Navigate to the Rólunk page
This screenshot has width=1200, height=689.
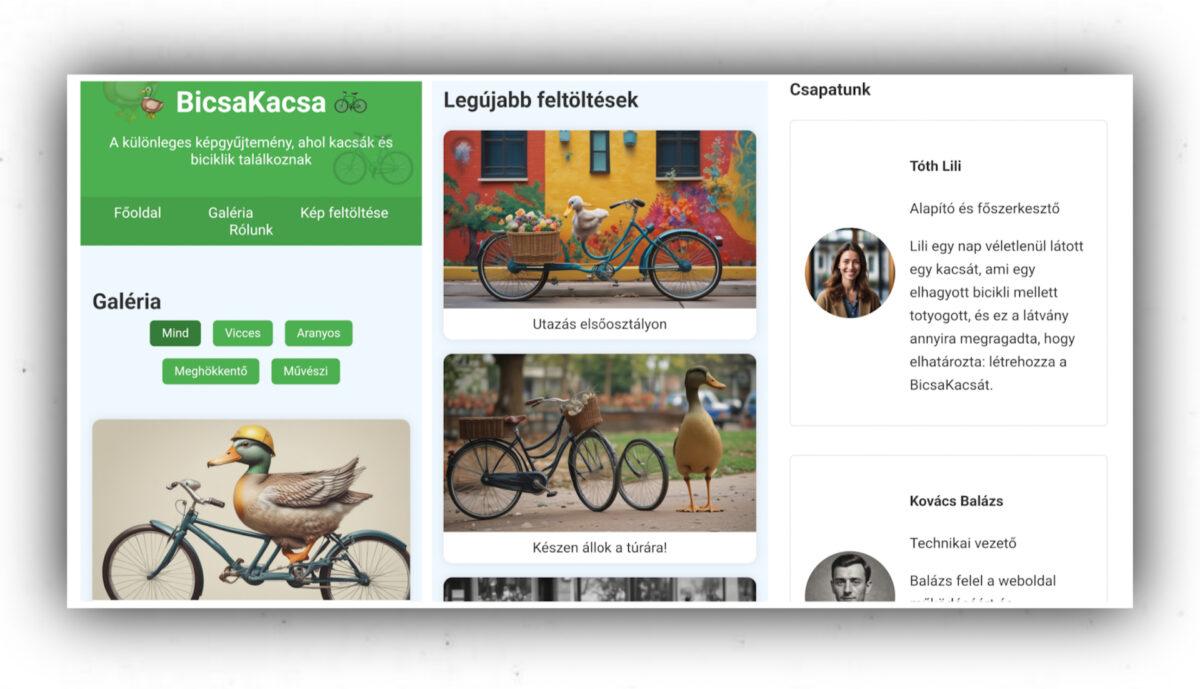pyautogui.click(x=251, y=230)
